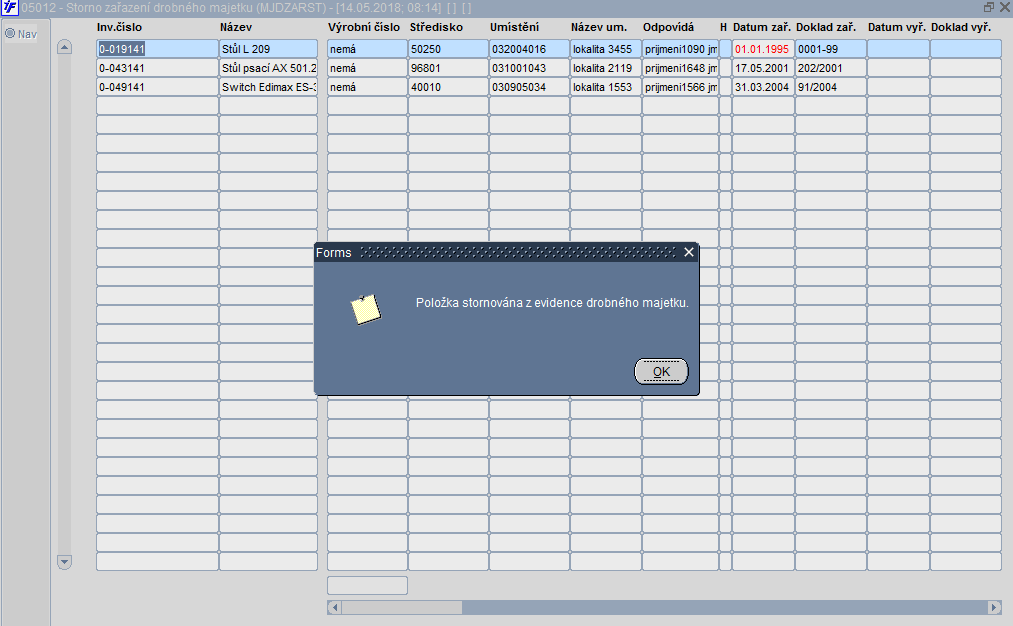Click the date cell 17.05.2001
This screenshot has height=626, width=1013.
(763, 68)
